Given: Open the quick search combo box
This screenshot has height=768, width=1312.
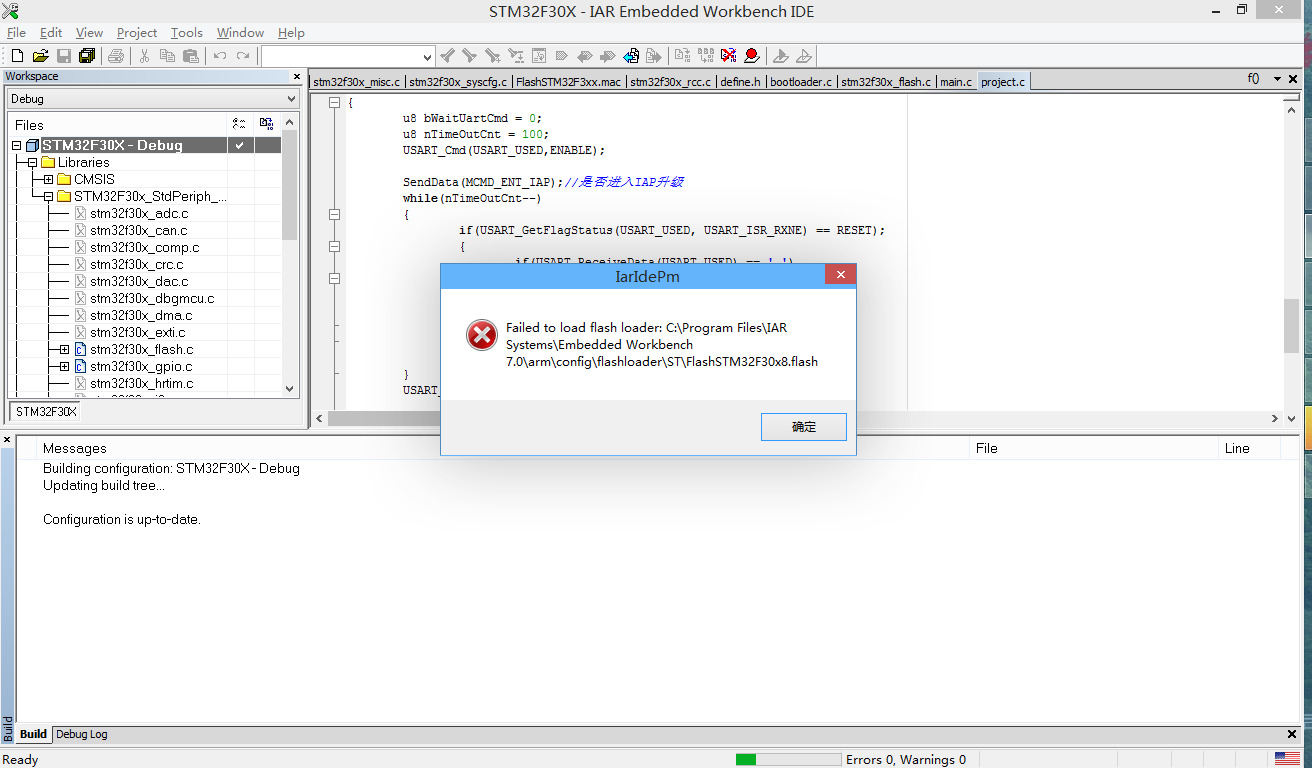Looking at the screenshot, I should [x=348, y=56].
